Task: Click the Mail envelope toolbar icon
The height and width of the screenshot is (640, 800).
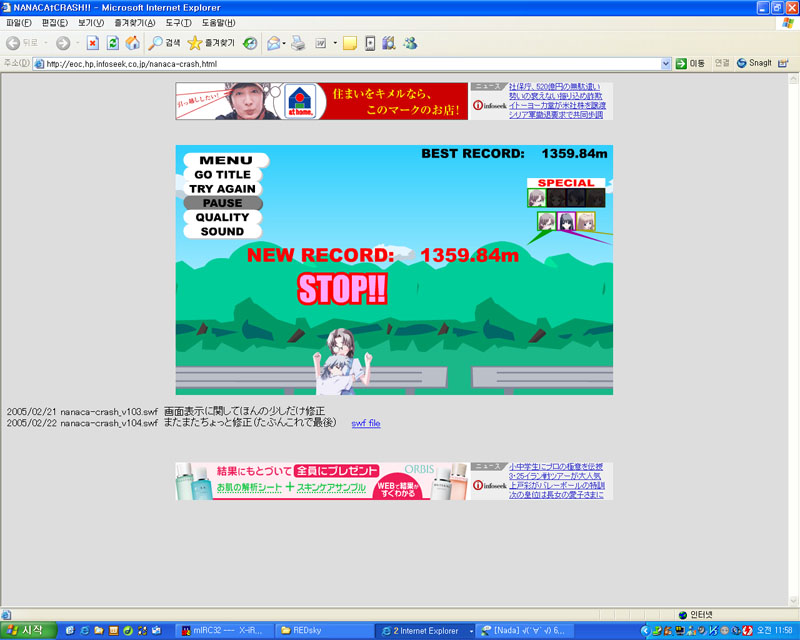Action: (x=273, y=43)
